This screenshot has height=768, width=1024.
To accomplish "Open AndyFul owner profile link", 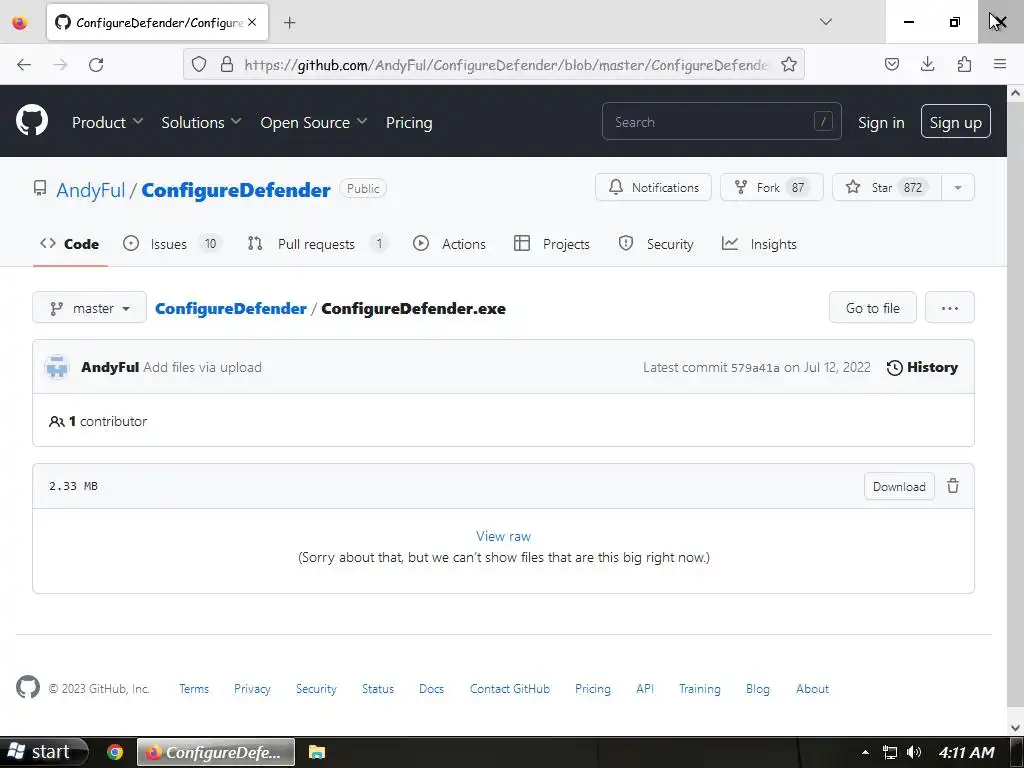I will pos(90,190).
